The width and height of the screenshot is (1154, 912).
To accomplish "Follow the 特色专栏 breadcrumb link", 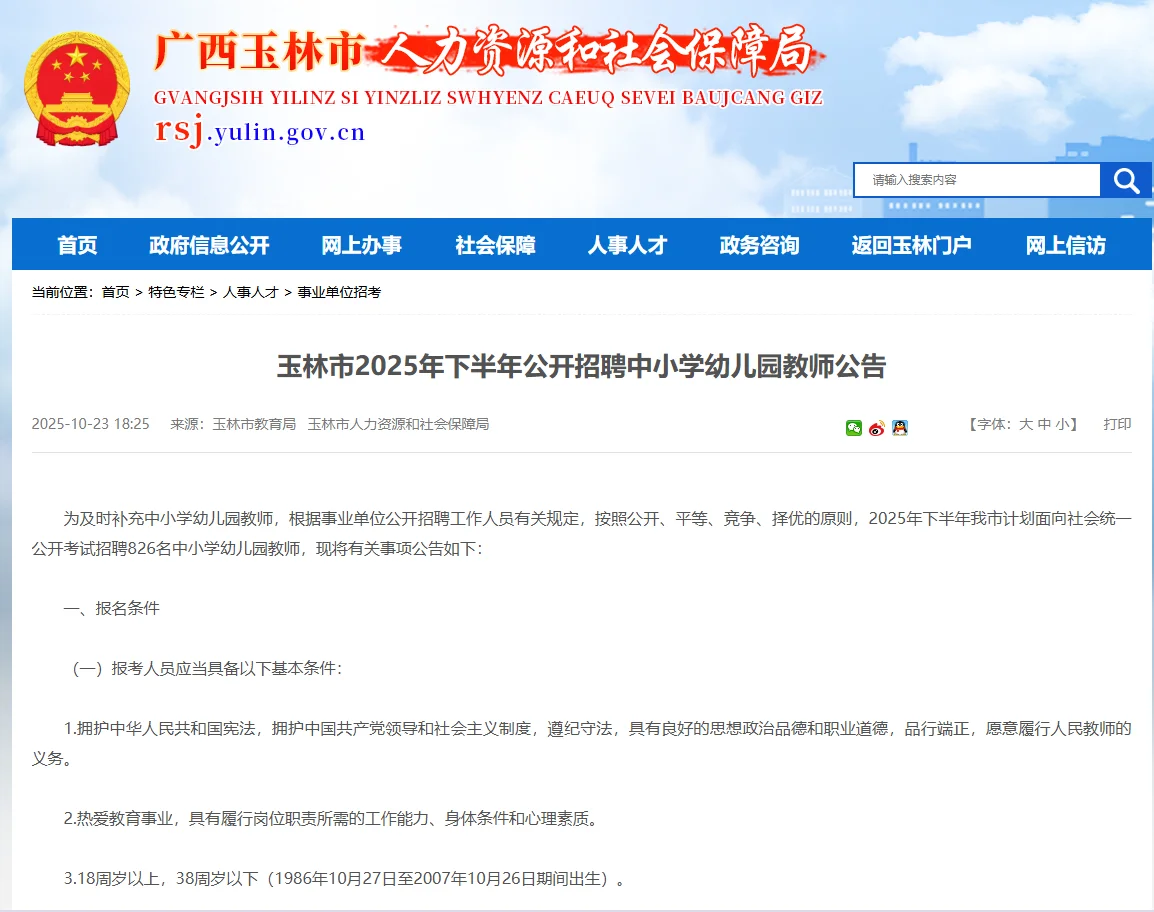I will 180,292.
